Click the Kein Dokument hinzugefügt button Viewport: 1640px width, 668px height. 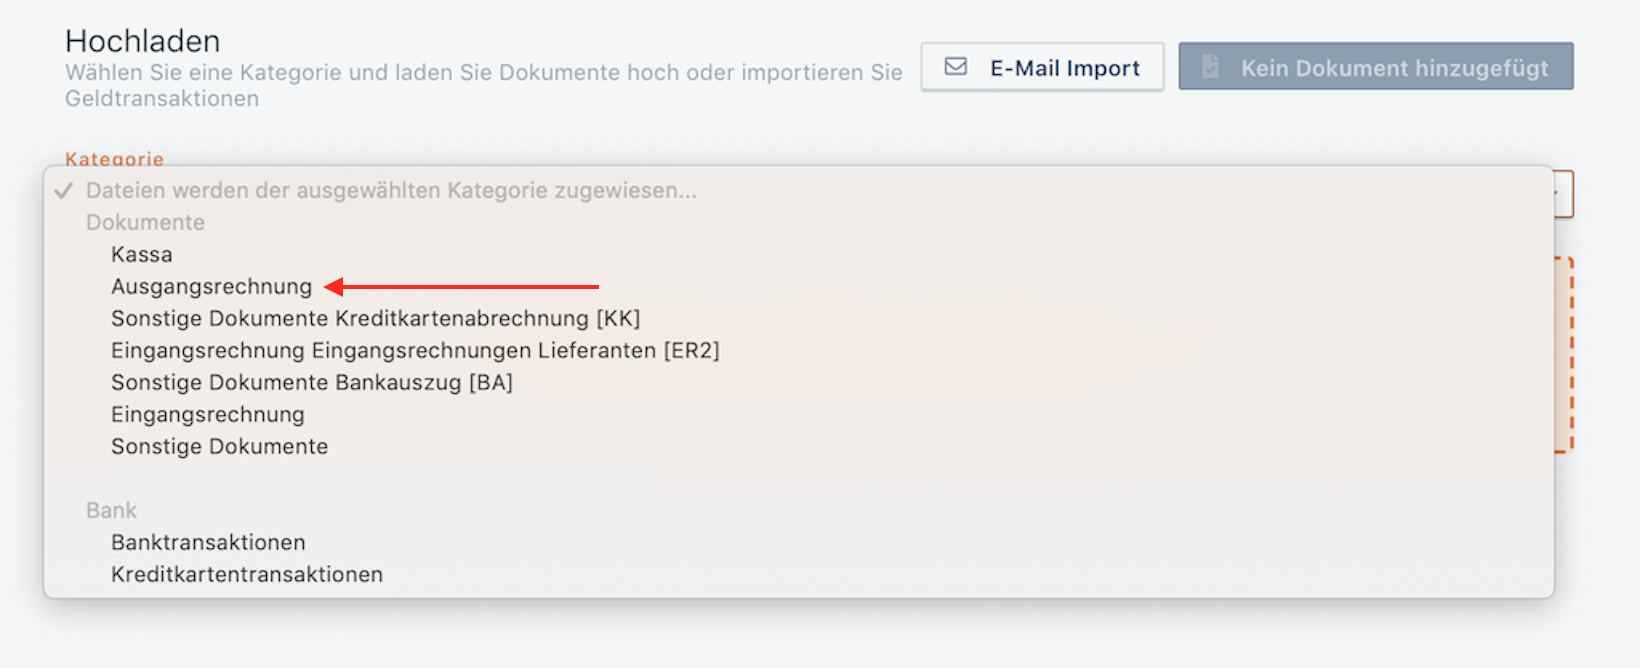(1376, 66)
